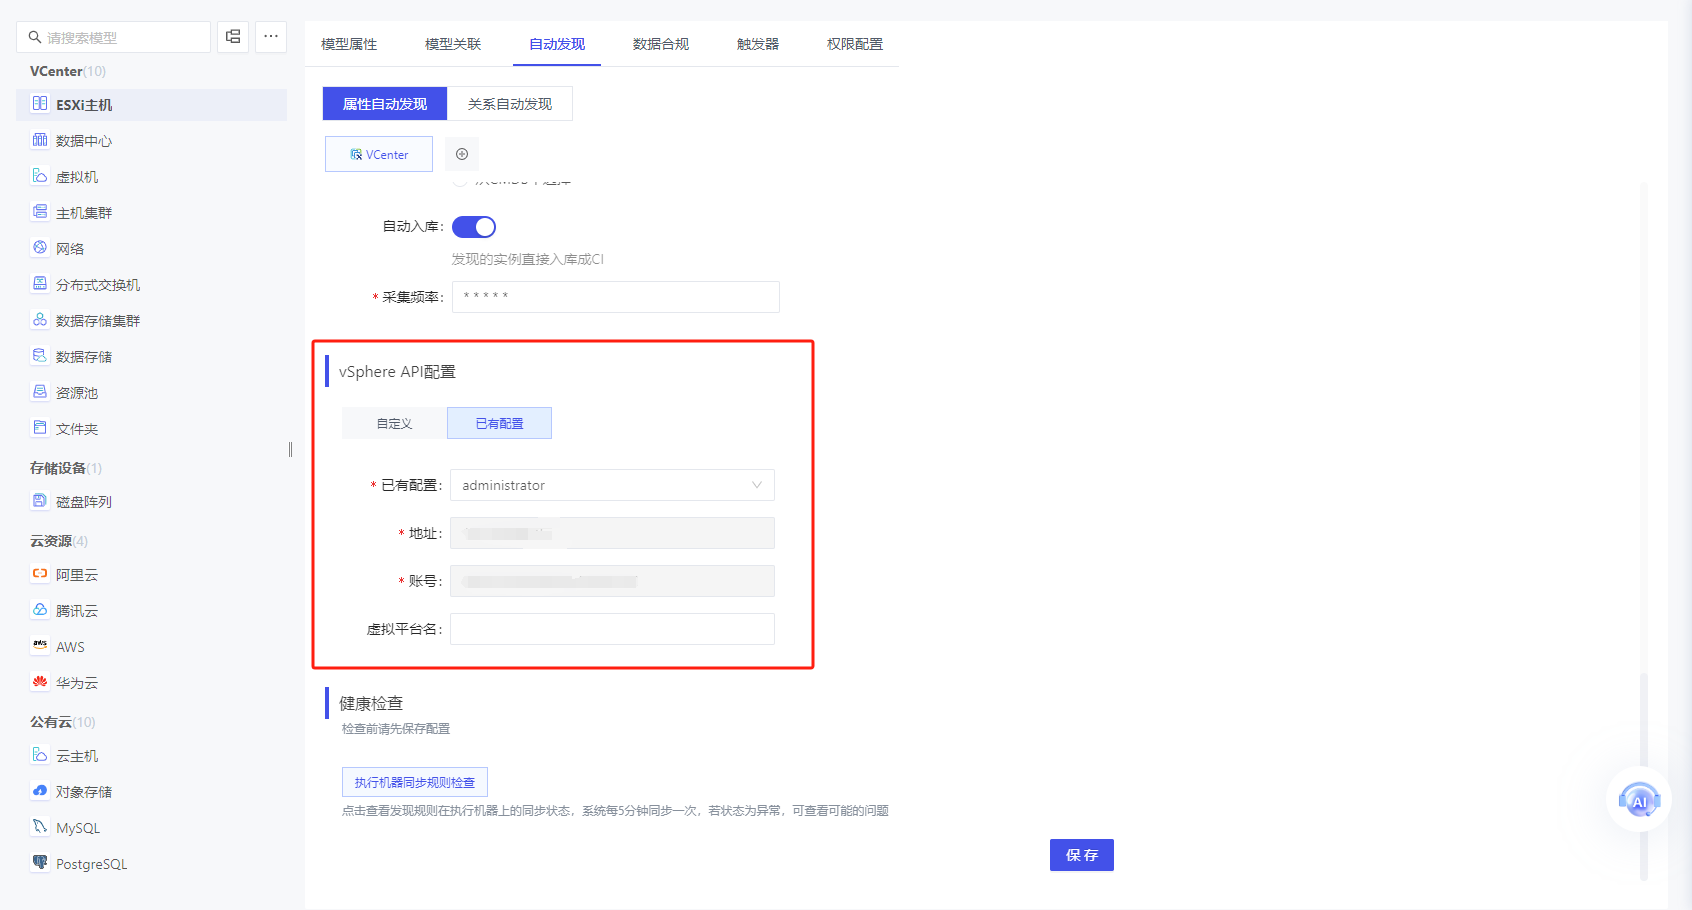Switch to the 模型关联 tab
The width and height of the screenshot is (1692, 910).
[453, 44]
